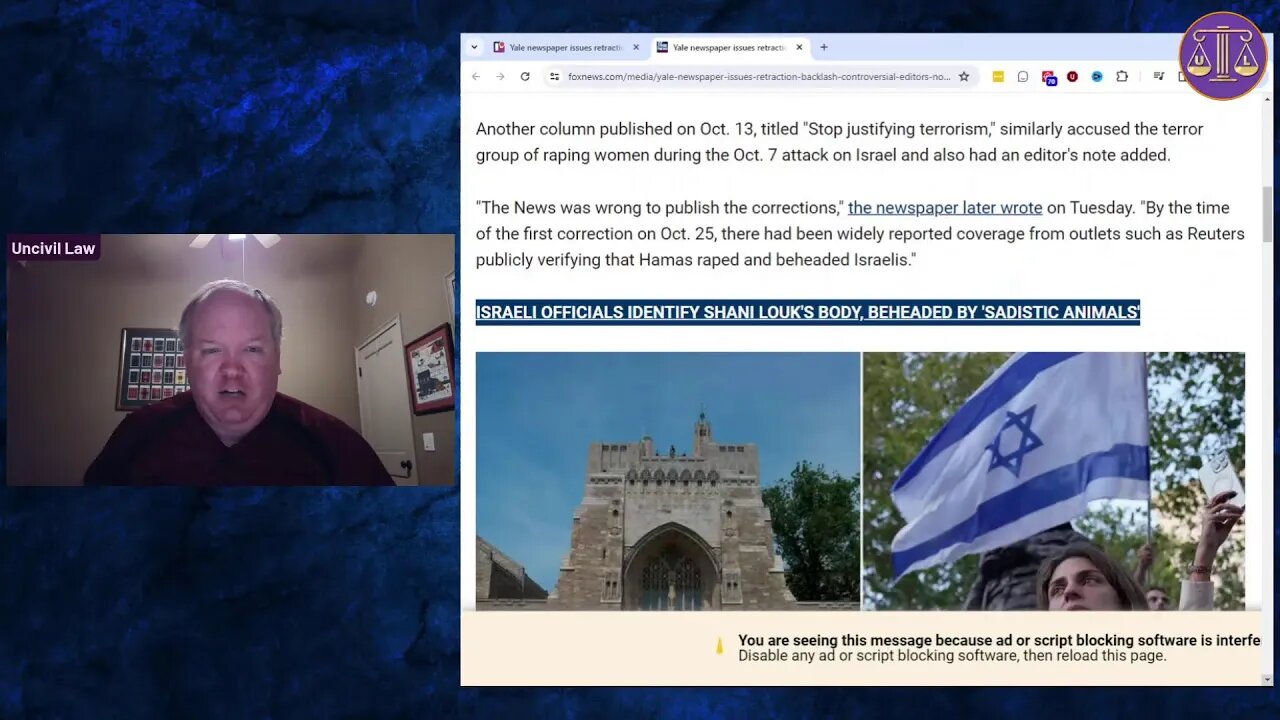Open the blue circular extension icon

(1097, 76)
